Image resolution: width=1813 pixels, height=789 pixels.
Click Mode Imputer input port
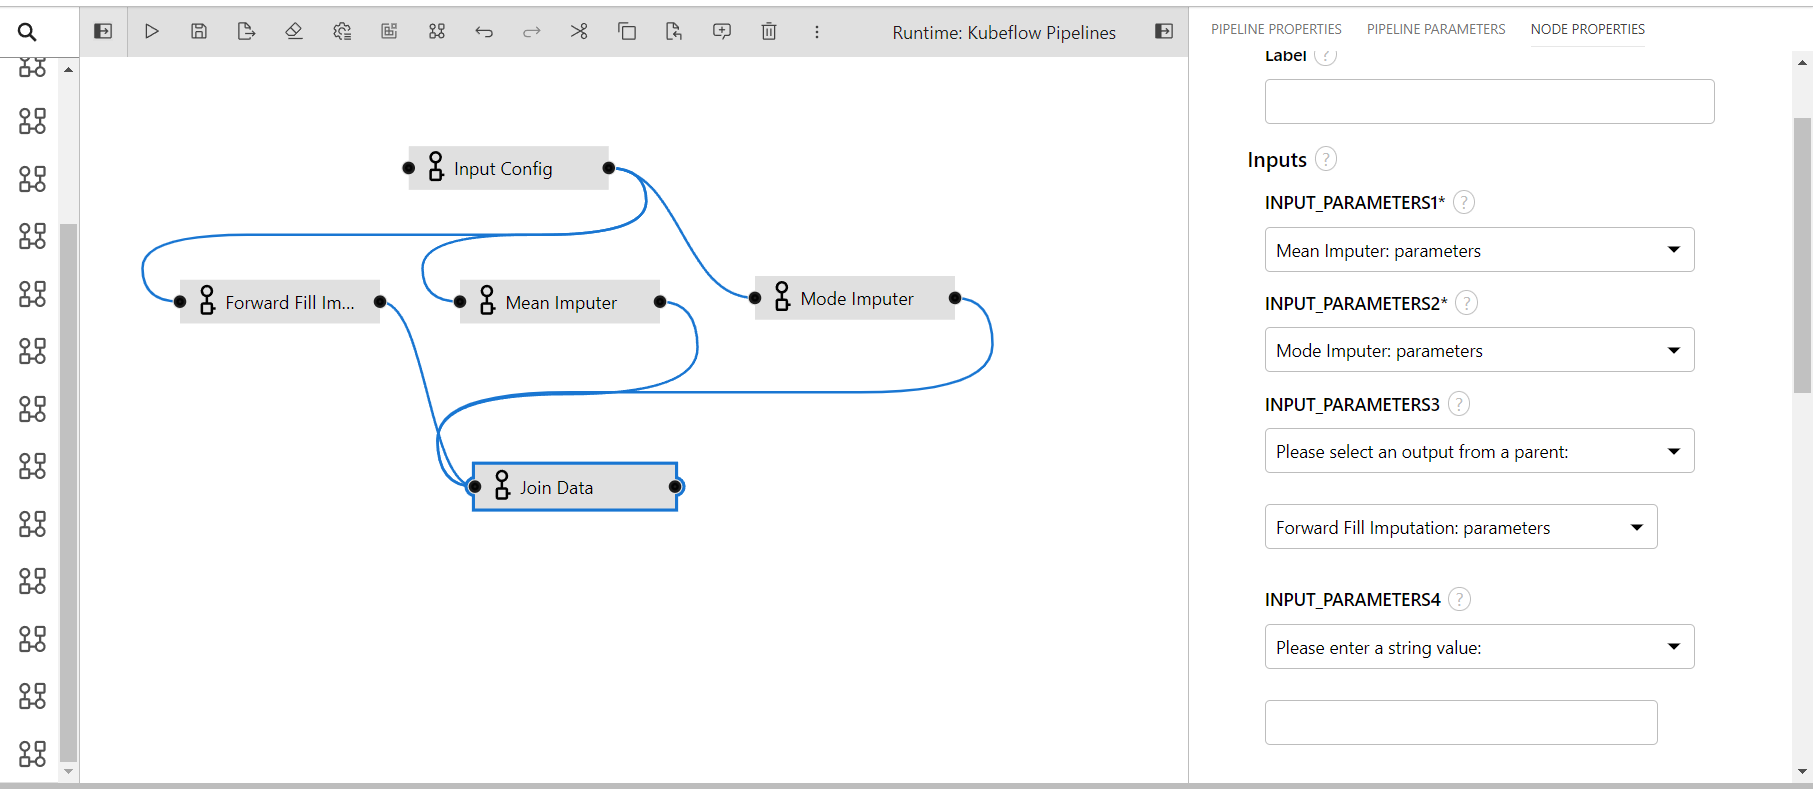755,298
